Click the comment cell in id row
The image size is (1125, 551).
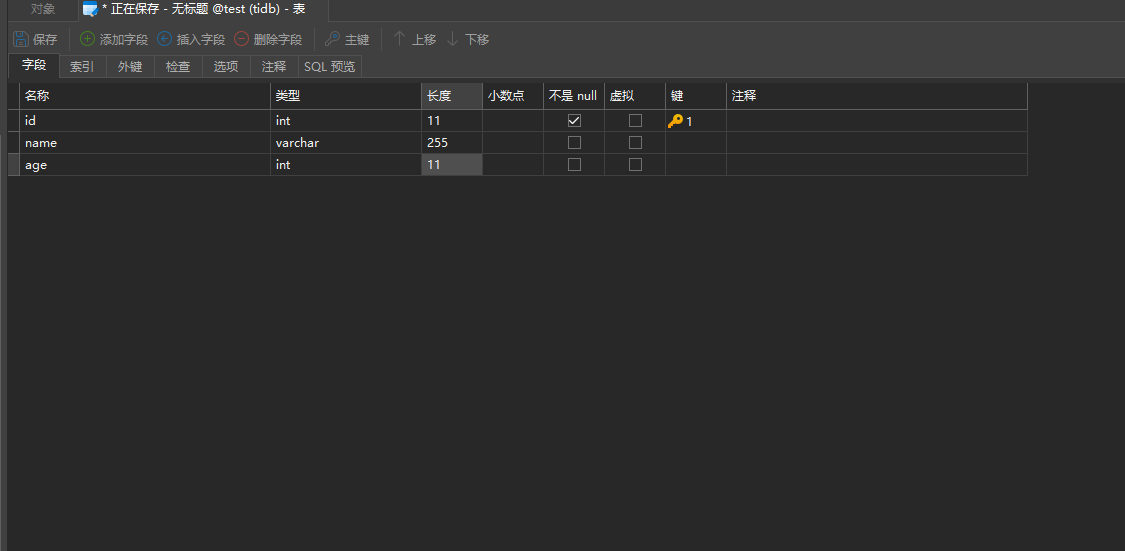pos(877,121)
